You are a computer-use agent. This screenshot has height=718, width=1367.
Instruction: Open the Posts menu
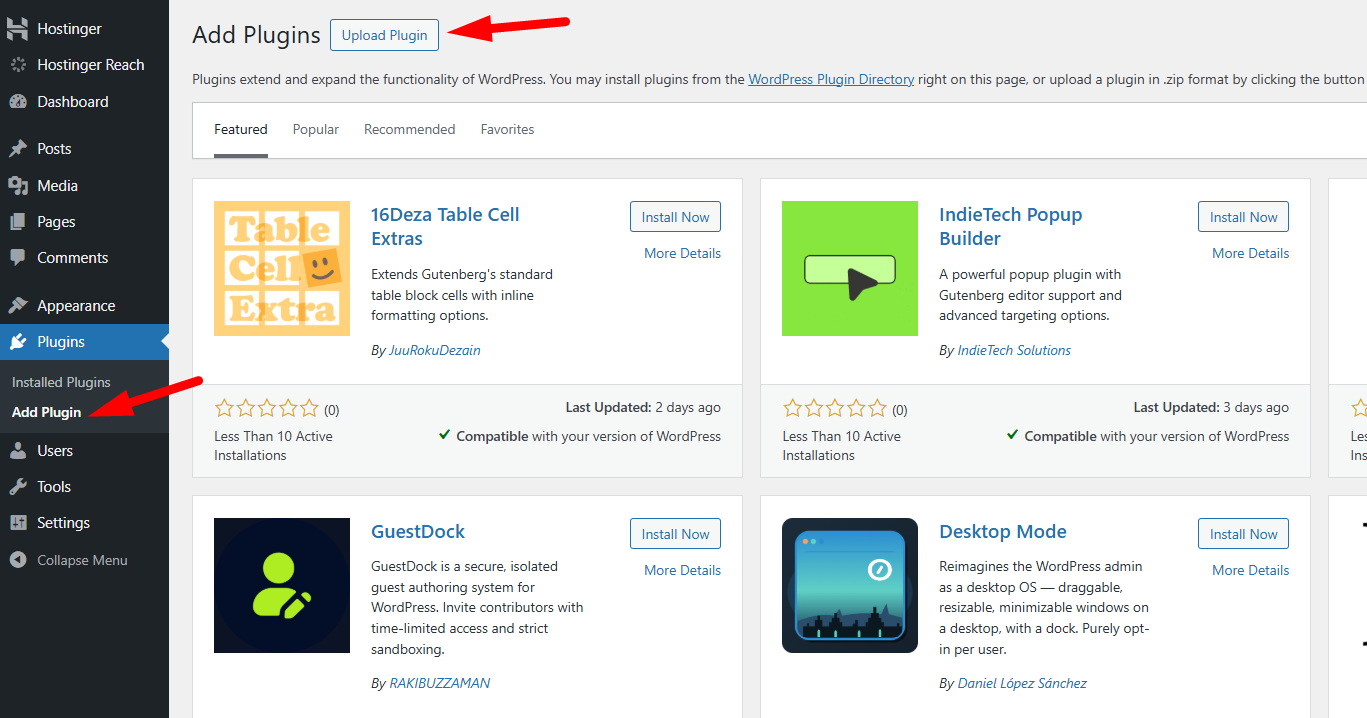click(84, 149)
